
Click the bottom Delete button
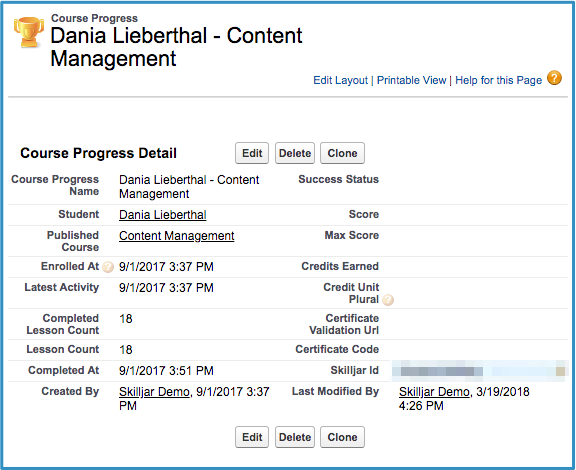coord(295,437)
